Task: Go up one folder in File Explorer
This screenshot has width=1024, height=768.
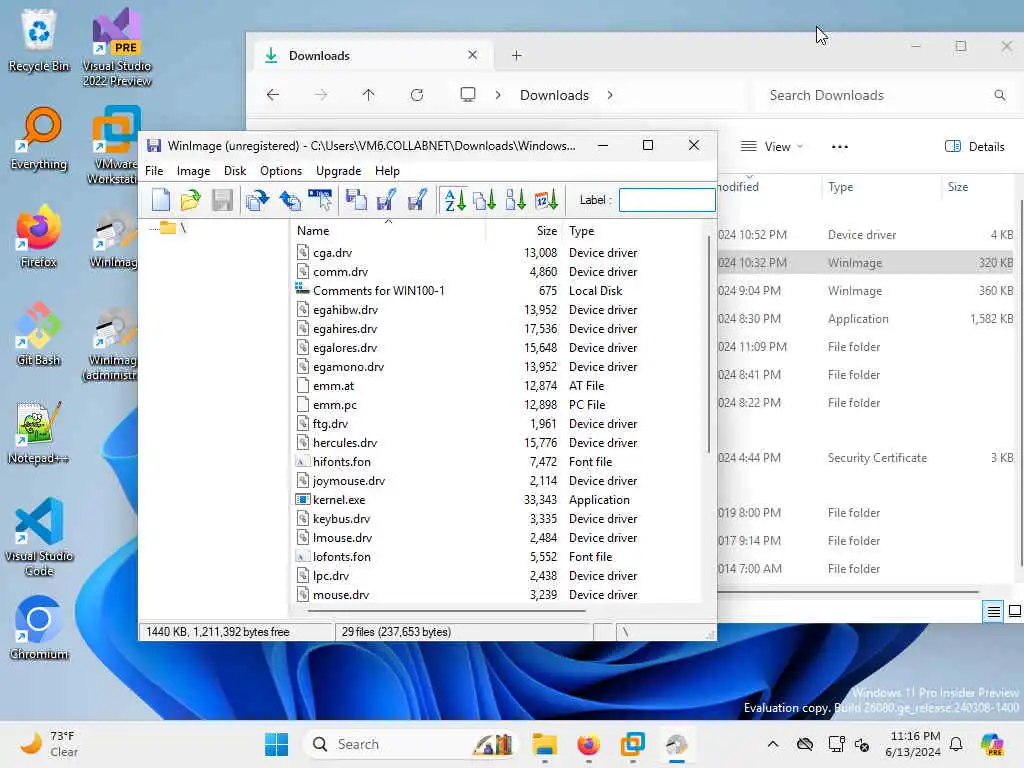Action: pos(368,95)
